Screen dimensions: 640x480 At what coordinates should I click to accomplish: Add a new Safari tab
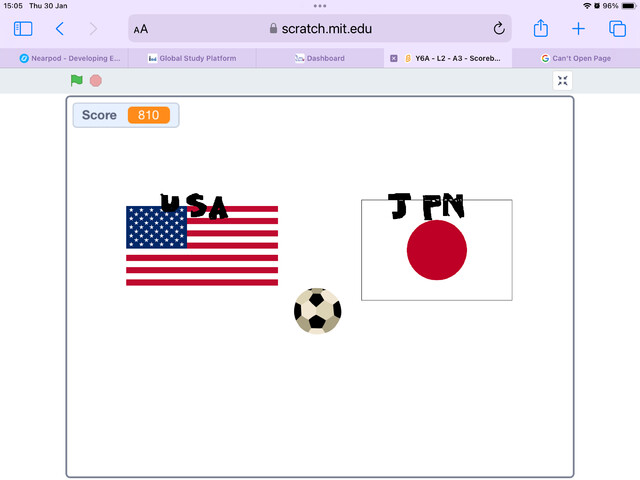[578, 29]
